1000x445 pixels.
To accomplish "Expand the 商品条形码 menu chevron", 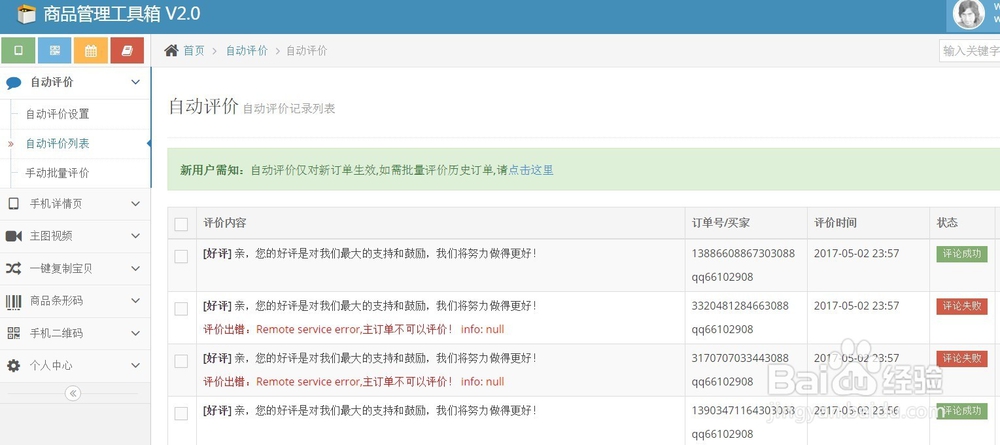I will click(135, 301).
